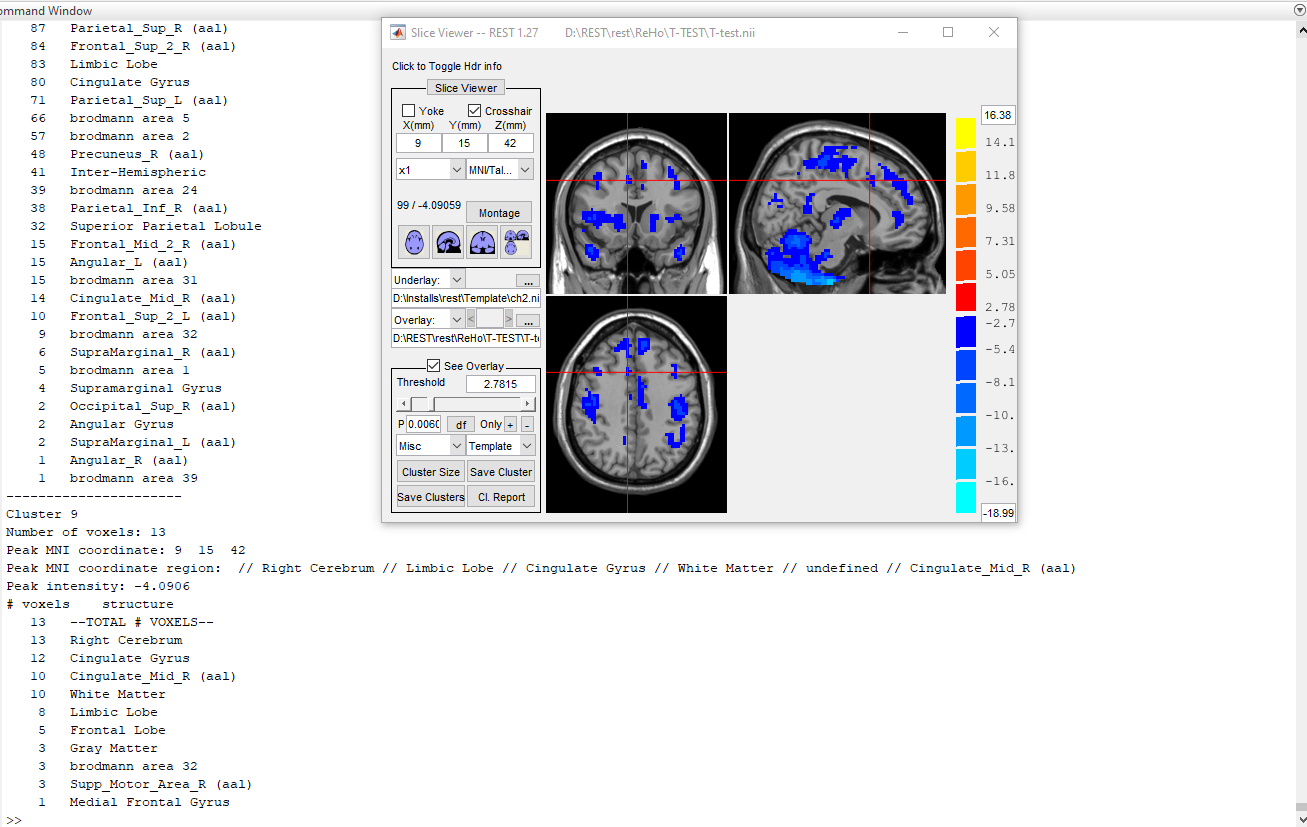
Task: Click the Threshold value field 2.7815
Action: [x=500, y=384]
